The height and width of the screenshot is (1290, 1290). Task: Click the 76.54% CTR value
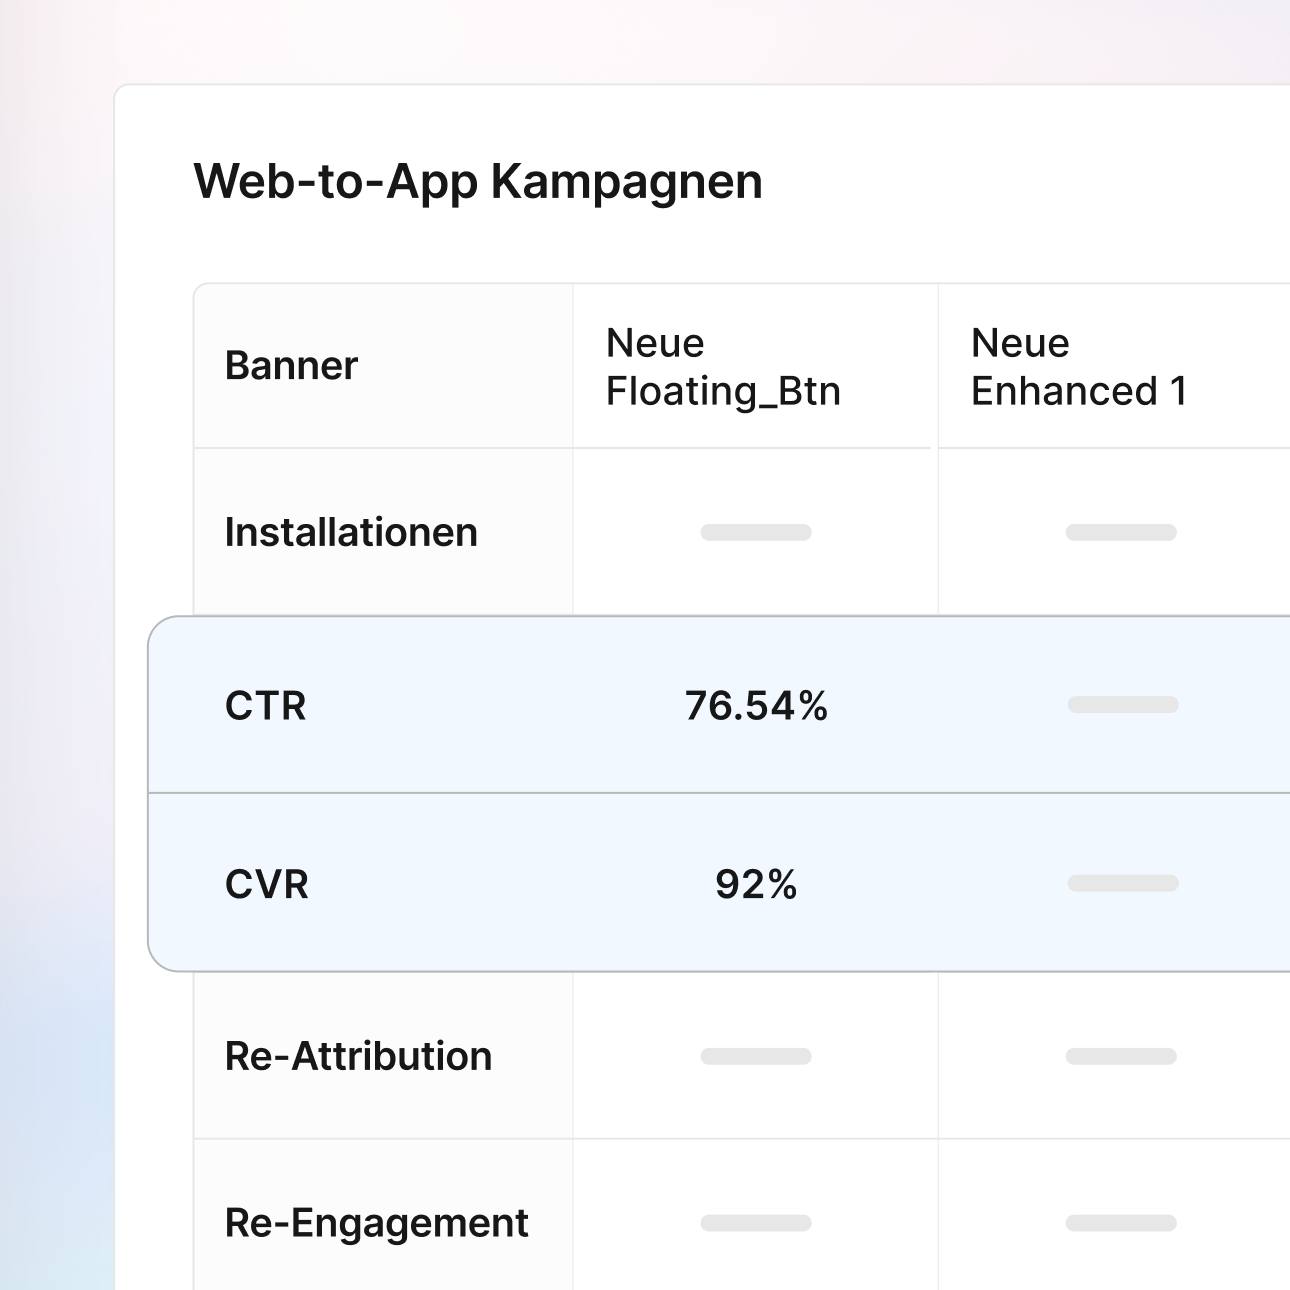(756, 706)
